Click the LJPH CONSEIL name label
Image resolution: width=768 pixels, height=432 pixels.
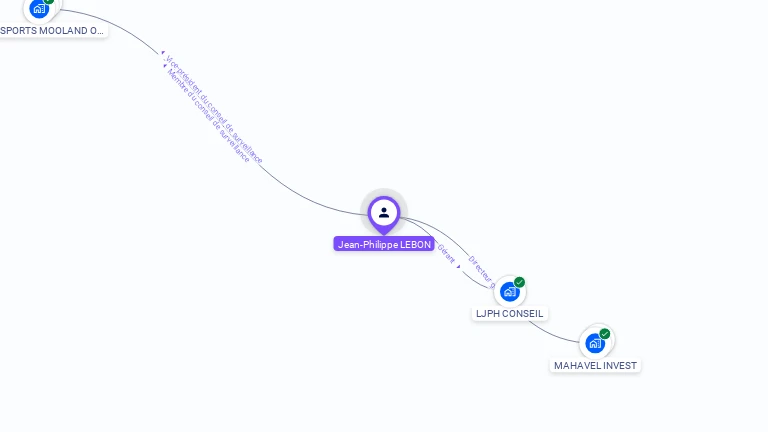(509, 313)
